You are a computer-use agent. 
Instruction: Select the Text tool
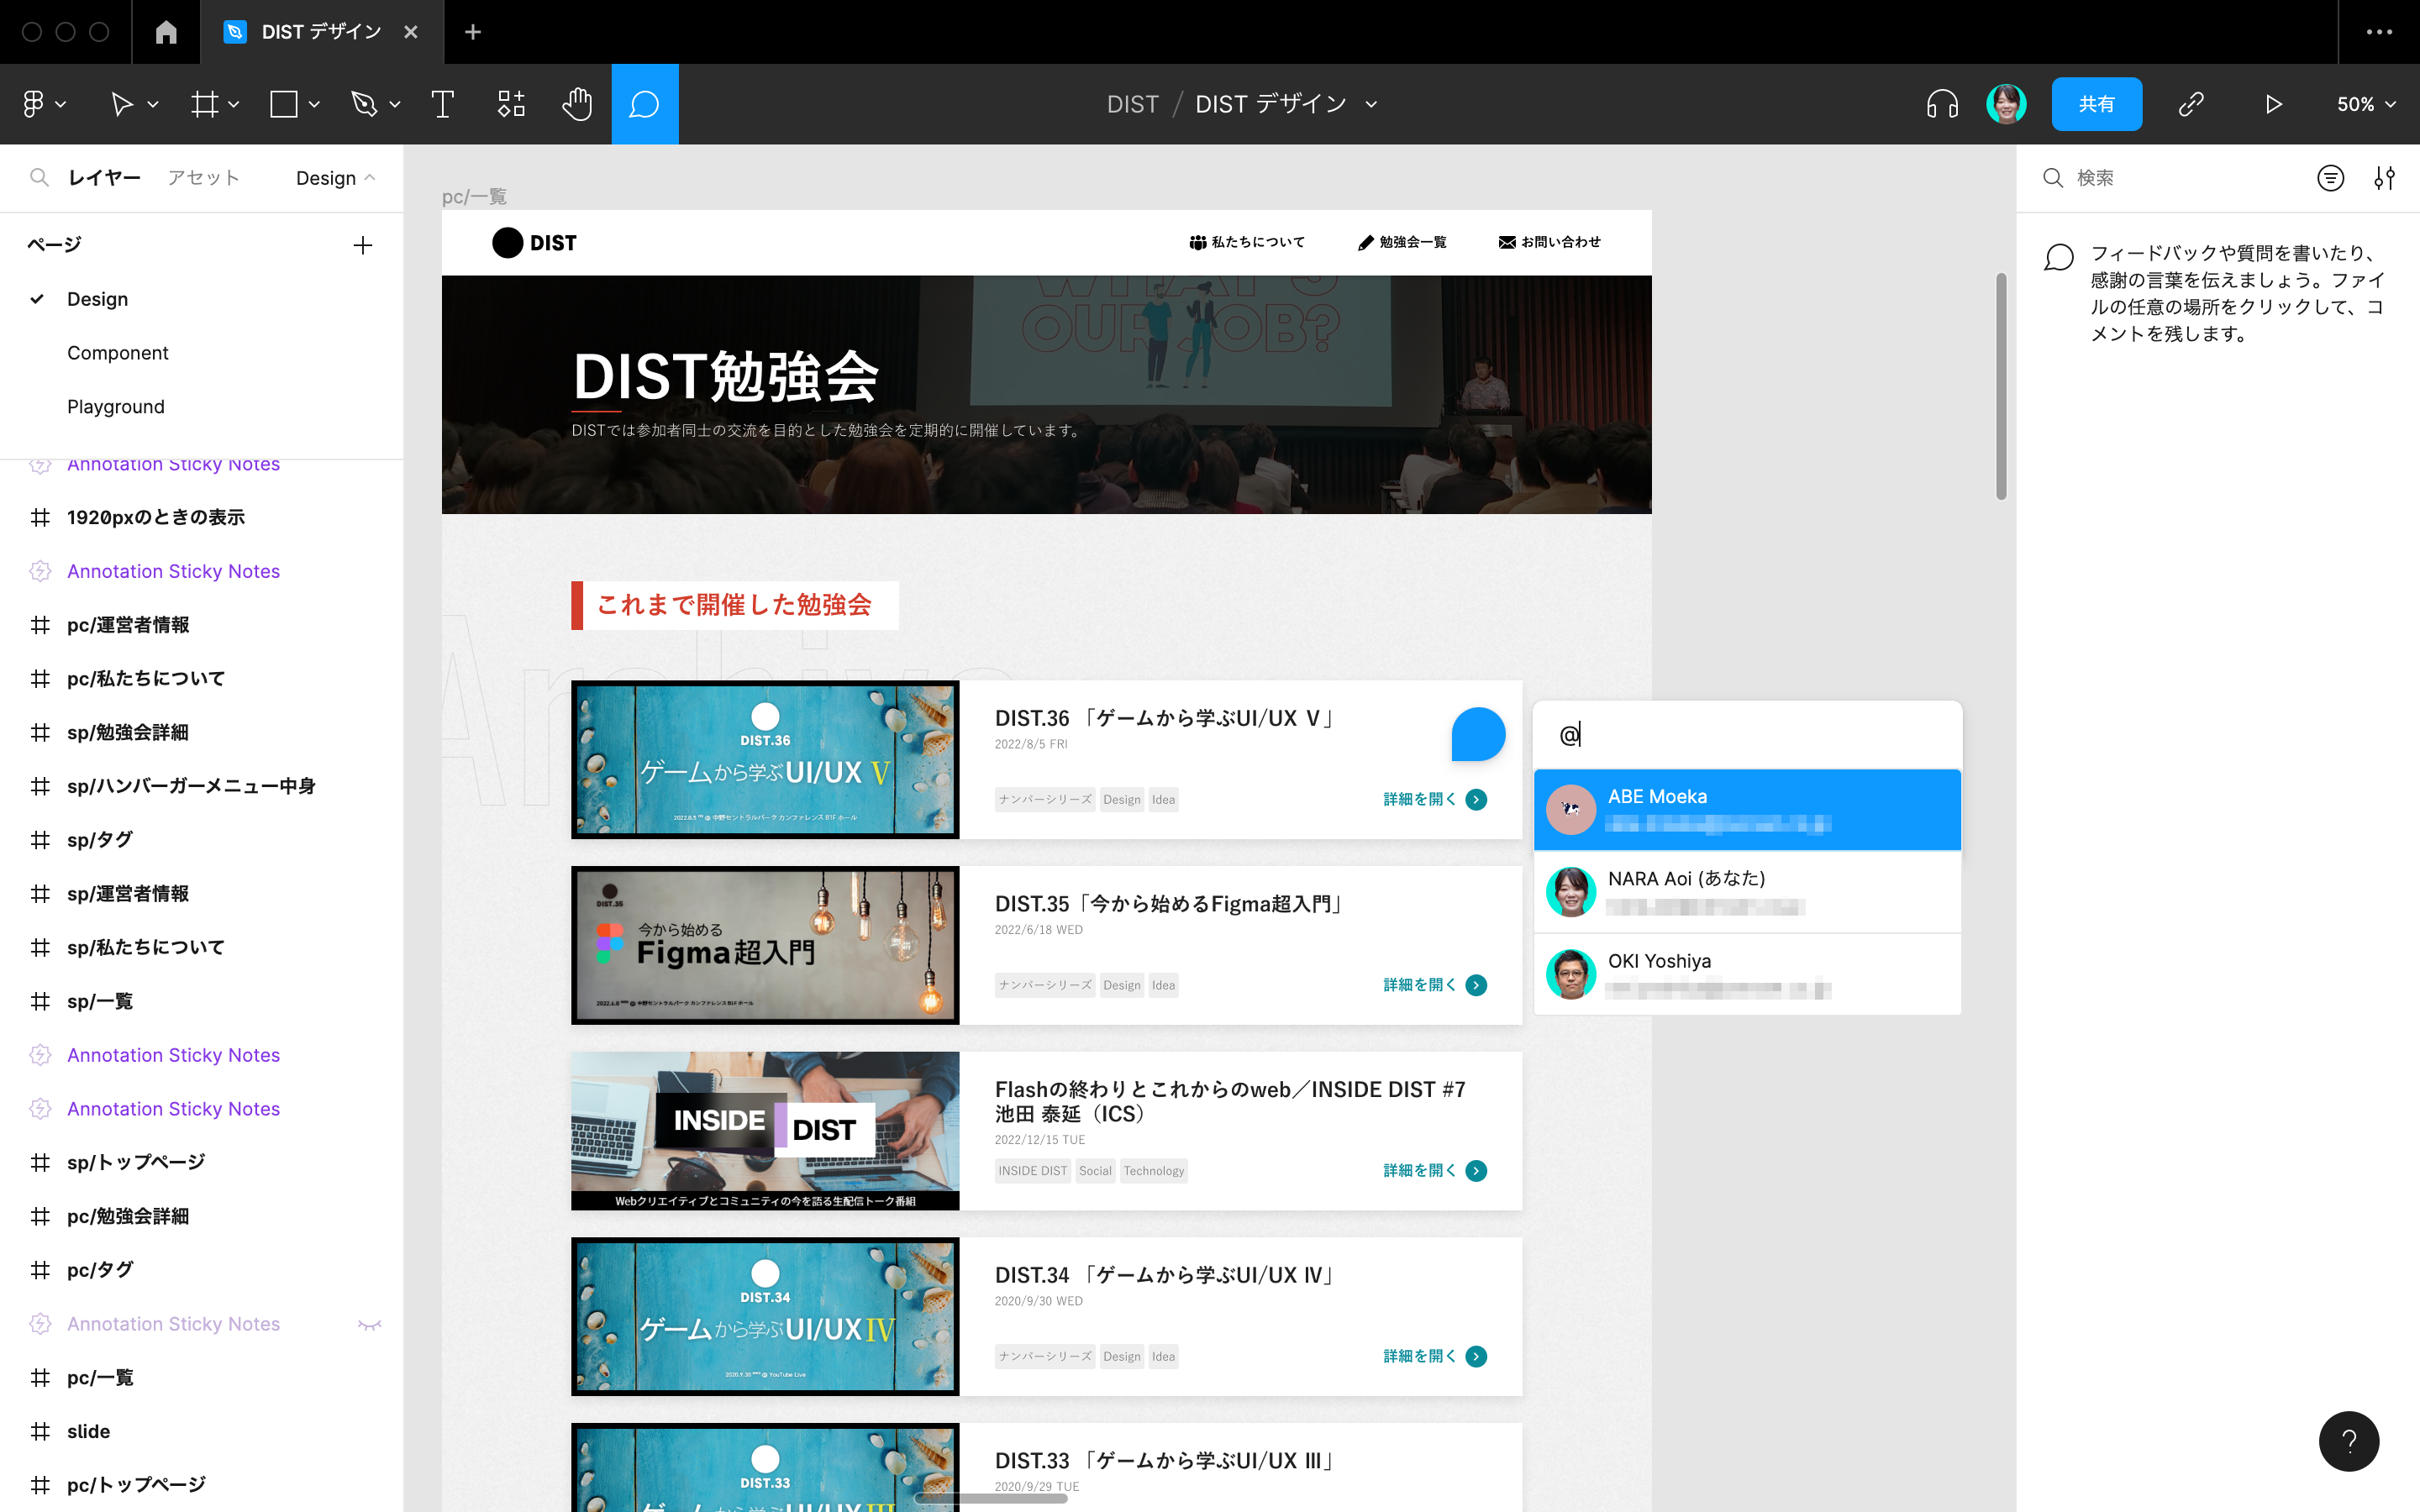442,104
